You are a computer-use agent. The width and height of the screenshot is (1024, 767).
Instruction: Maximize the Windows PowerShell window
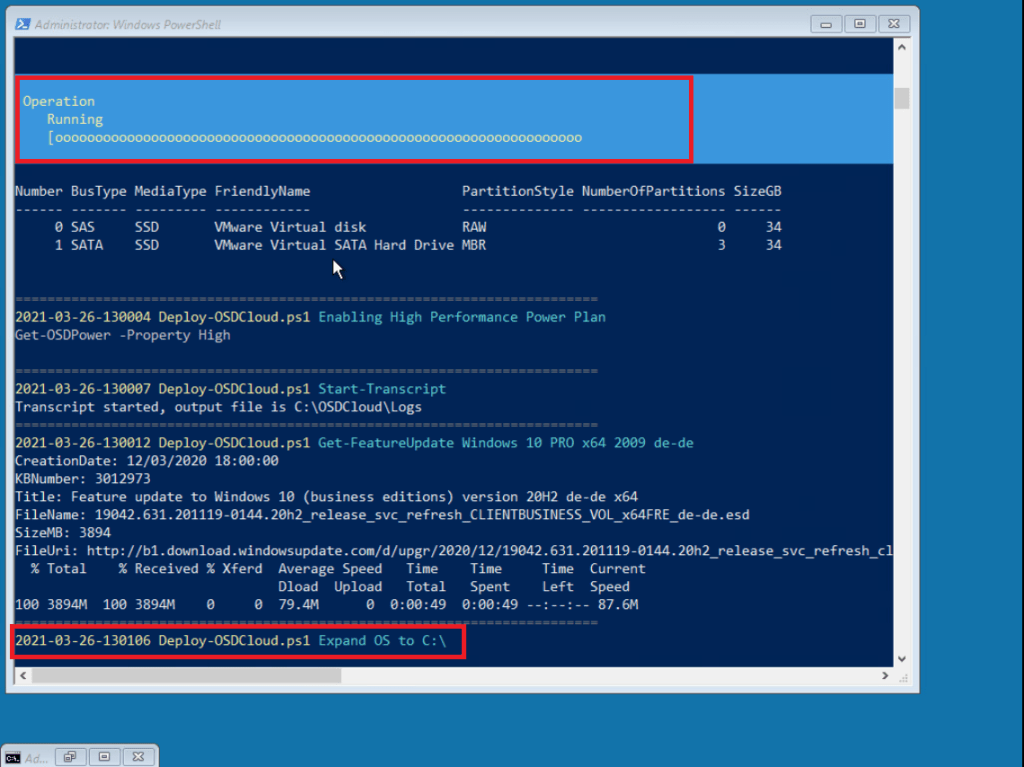[860, 23]
